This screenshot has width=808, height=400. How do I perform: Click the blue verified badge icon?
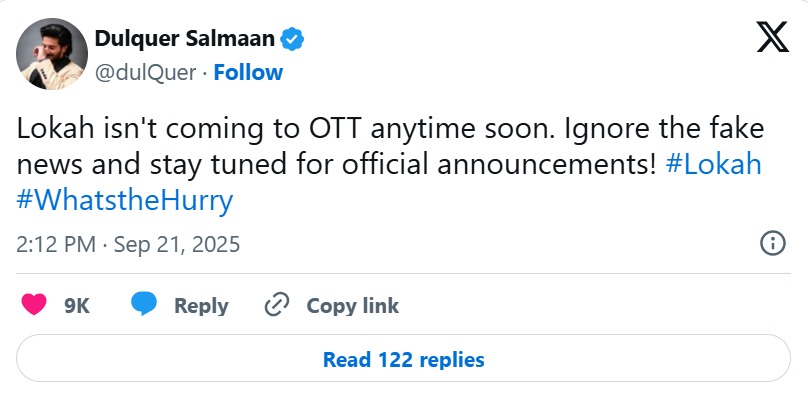pos(292,39)
